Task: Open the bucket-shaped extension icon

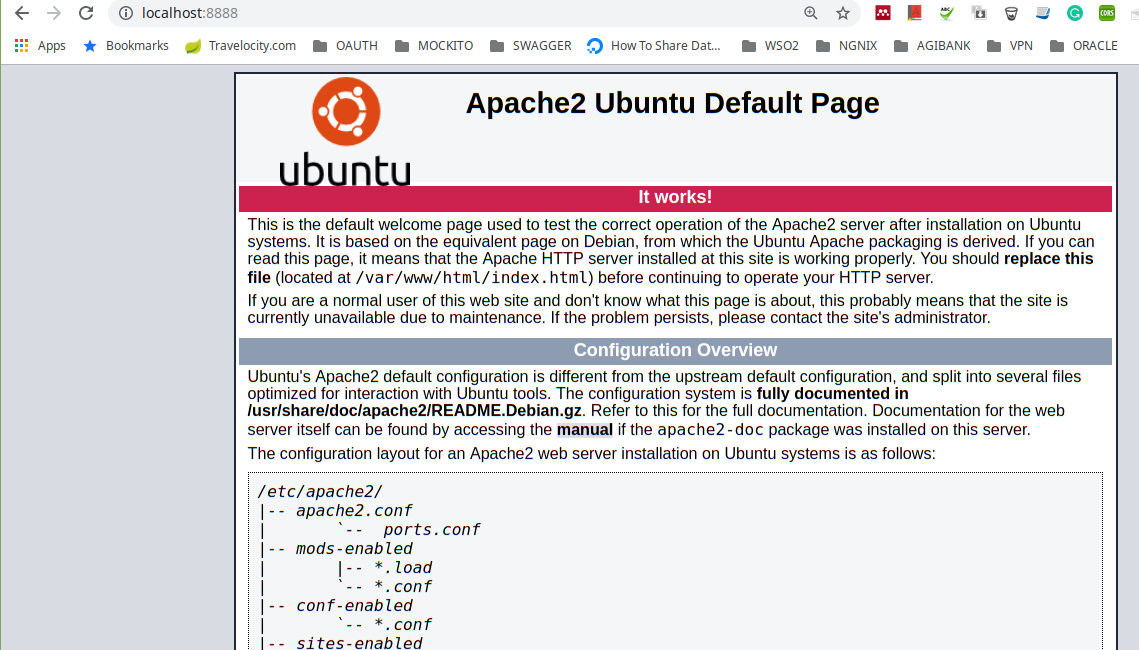Action: [1011, 13]
